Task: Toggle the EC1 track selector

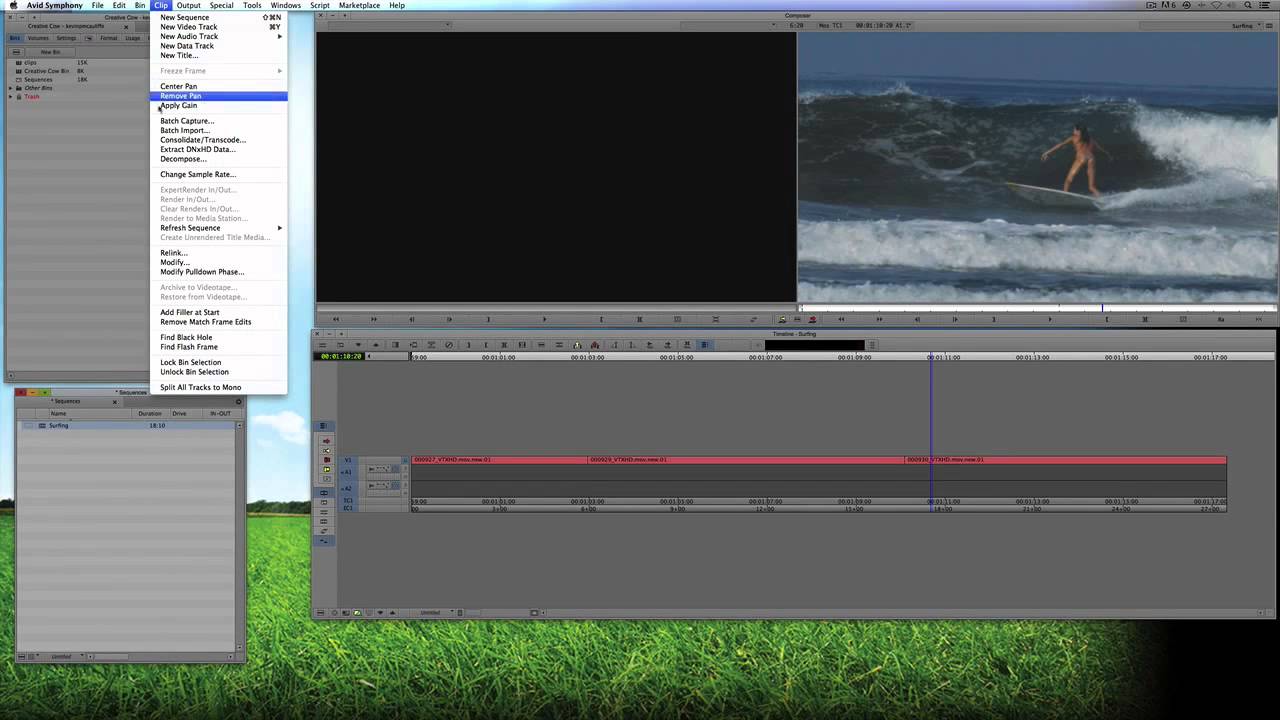Action: pyautogui.click(x=348, y=508)
